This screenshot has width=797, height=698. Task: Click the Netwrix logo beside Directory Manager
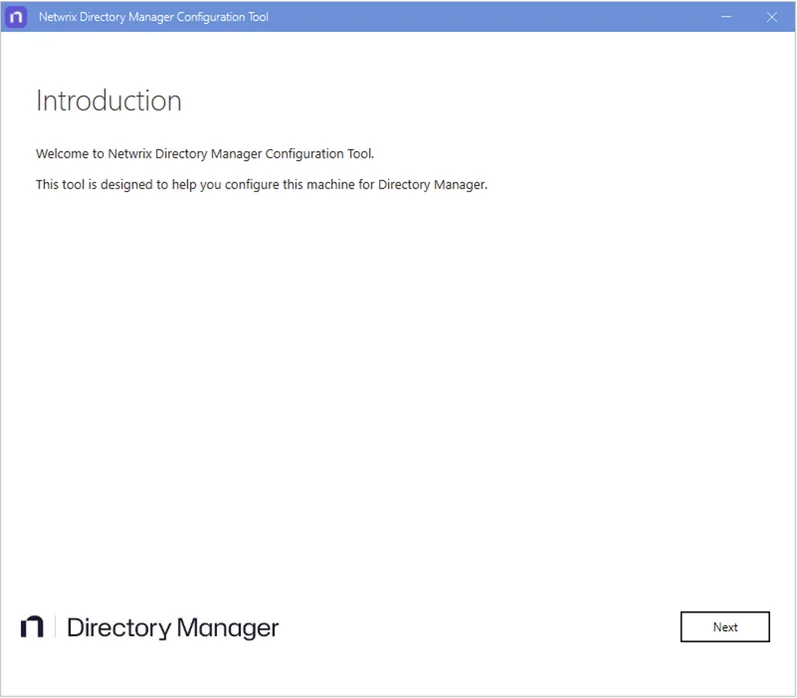32,626
